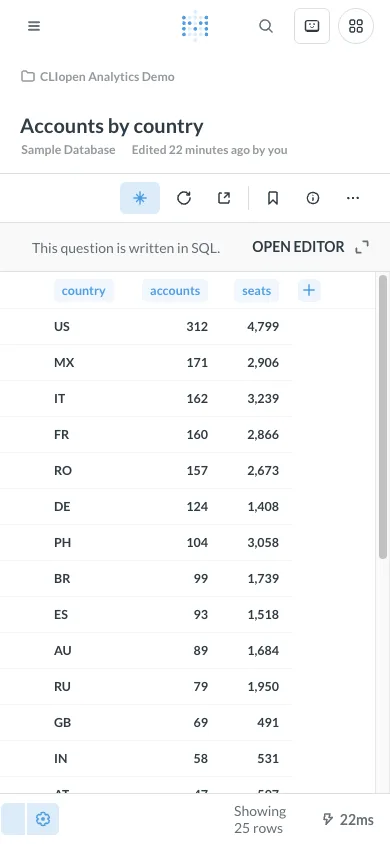Click the Metabase logo
This screenshot has width=390, height=844.
click(195, 26)
